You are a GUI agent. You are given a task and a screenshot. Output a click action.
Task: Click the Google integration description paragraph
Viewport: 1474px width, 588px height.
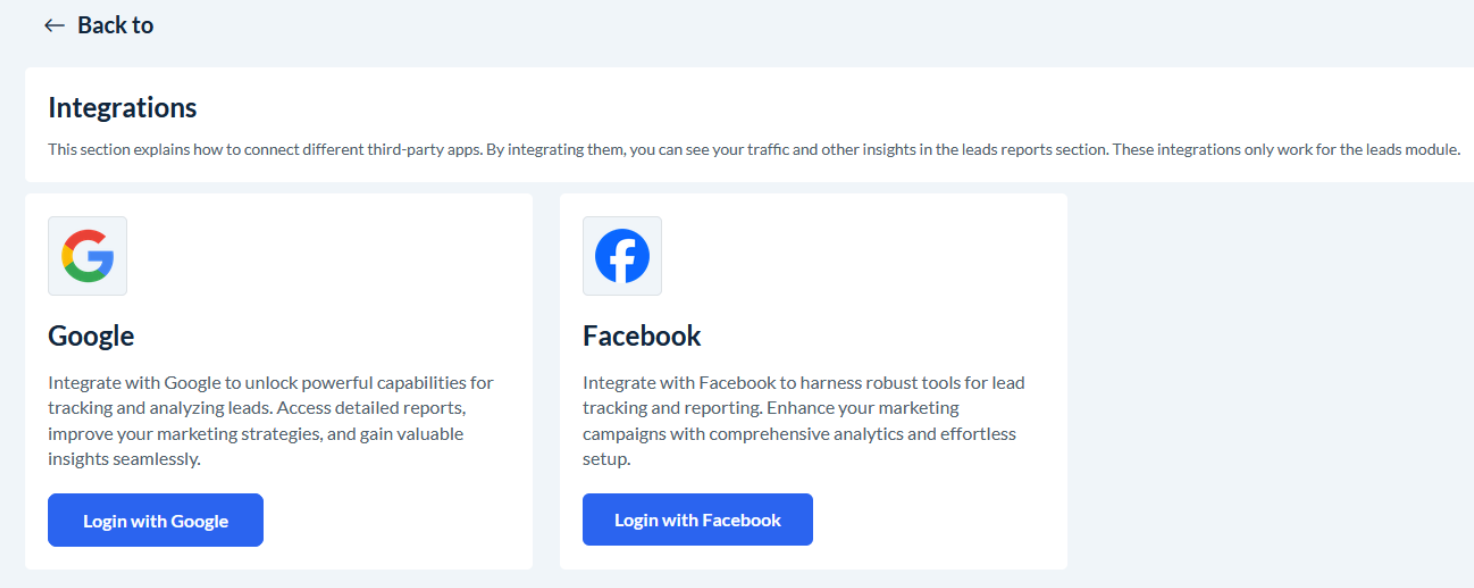271,421
